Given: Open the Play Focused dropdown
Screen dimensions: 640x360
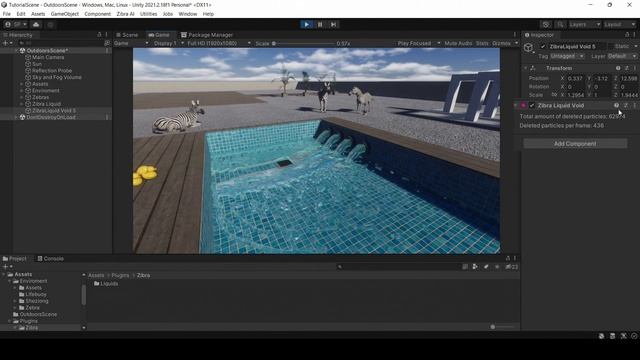Looking at the screenshot, I should pyautogui.click(x=418, y=43).
